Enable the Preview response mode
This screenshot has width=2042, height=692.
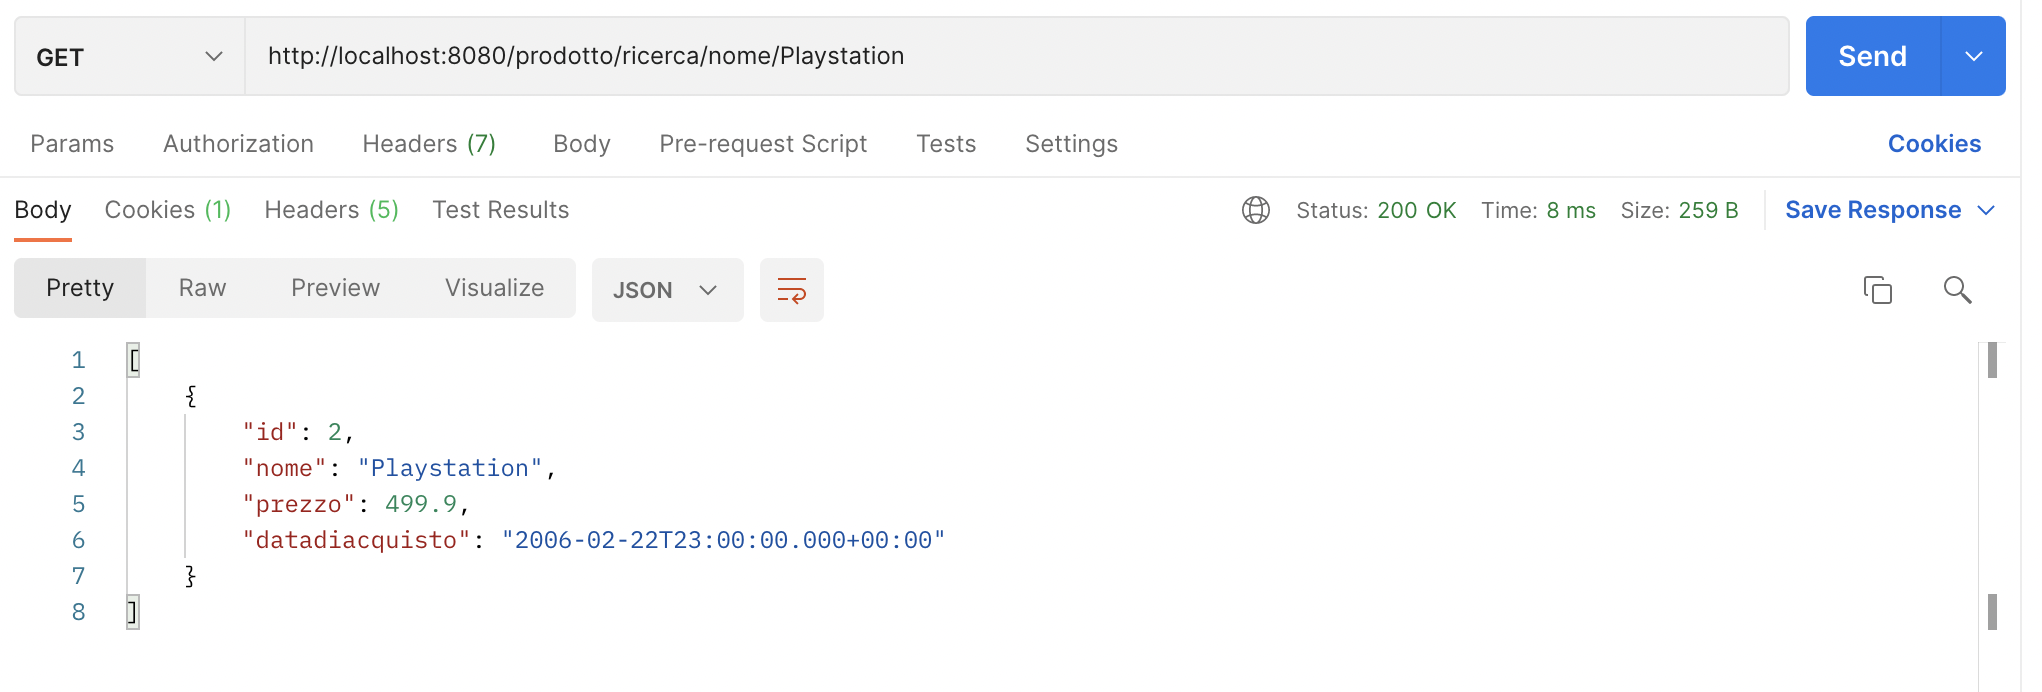[x=335, y=288]
